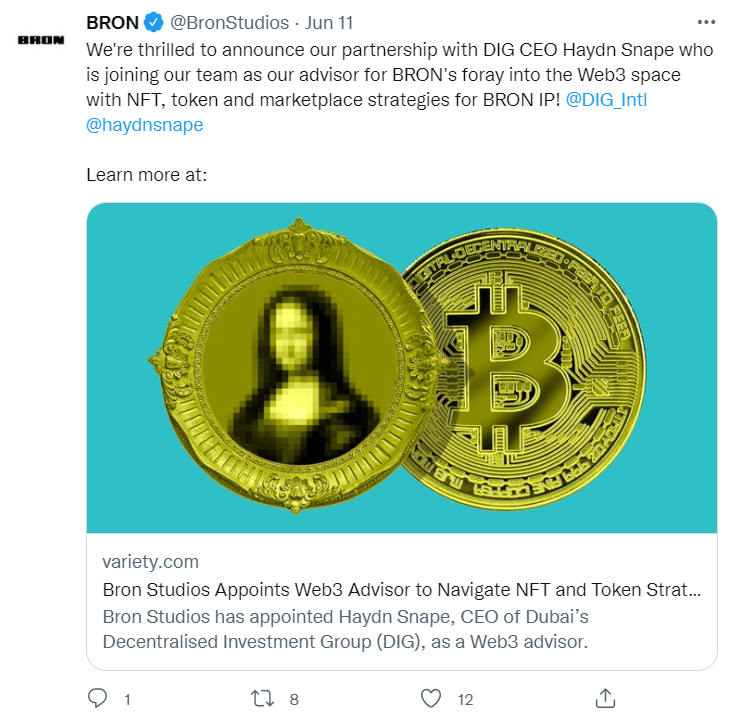Screen dimensions: 732x719
Task: Click the like count number 12
Action: click(465, 699)
